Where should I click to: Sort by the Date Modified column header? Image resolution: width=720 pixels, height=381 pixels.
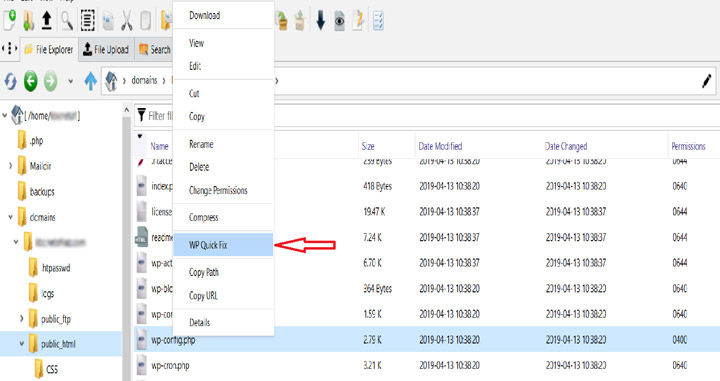pyautogui.click(x=440, y=146)
